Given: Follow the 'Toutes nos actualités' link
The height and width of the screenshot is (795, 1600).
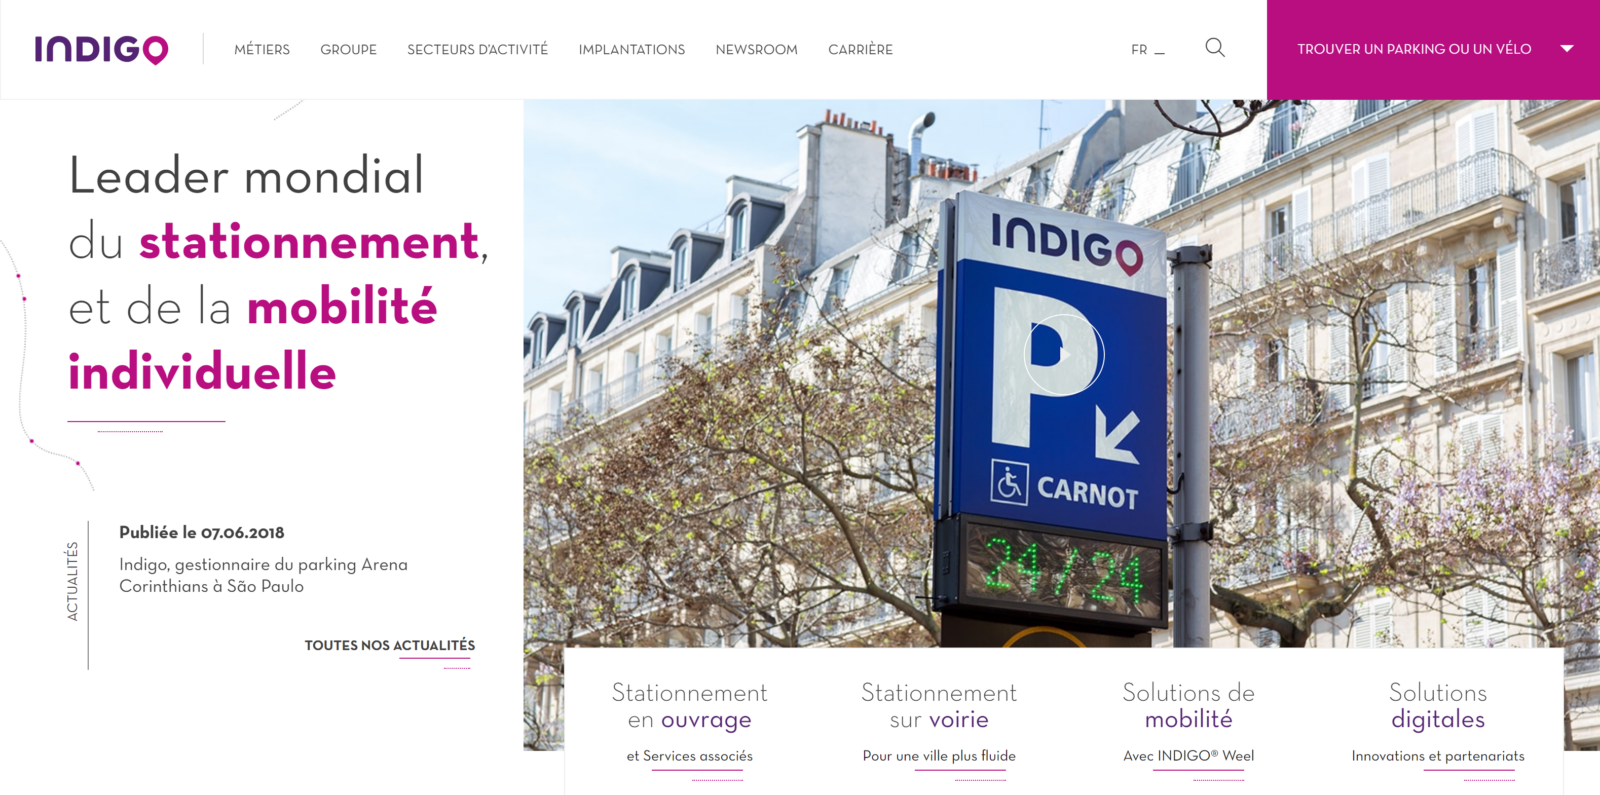Looking at the screenshot, I should 390,646.
